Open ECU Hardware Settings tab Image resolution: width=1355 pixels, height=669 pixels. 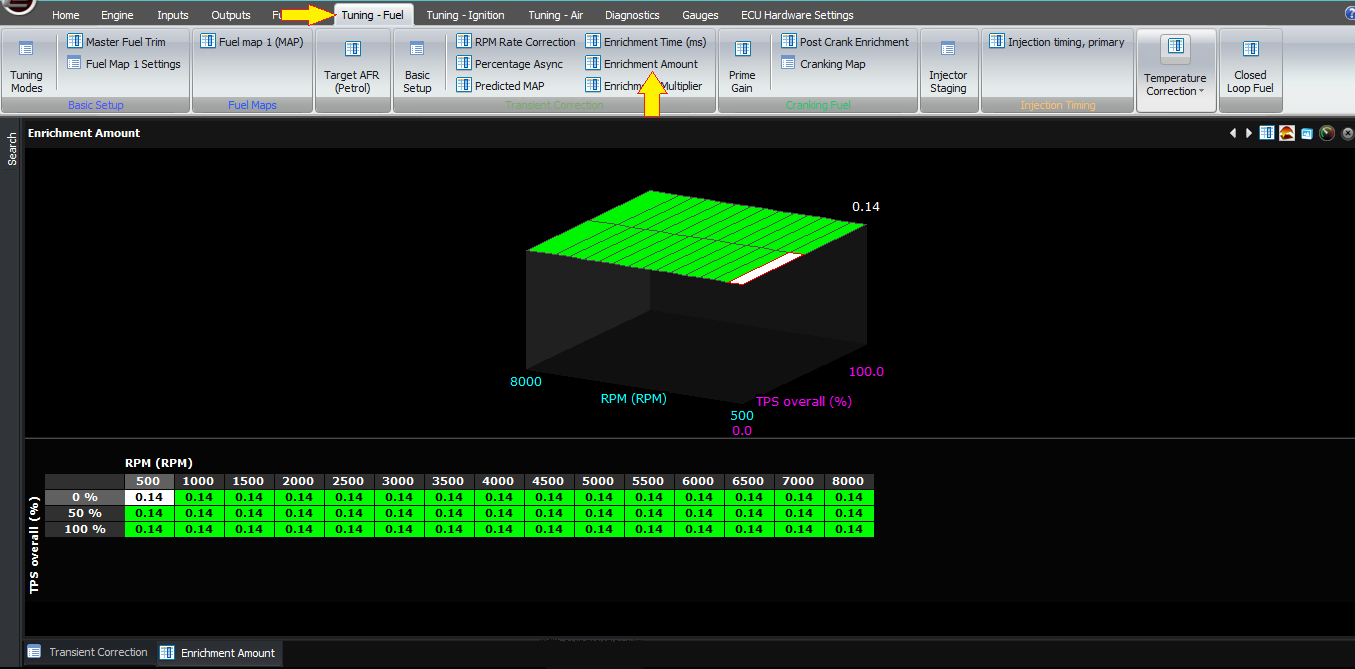pyautogui.click(x=797, y=15)
